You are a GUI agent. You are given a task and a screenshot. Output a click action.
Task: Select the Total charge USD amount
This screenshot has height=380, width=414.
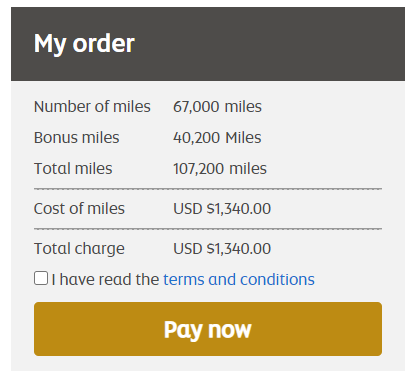[222, 249]
